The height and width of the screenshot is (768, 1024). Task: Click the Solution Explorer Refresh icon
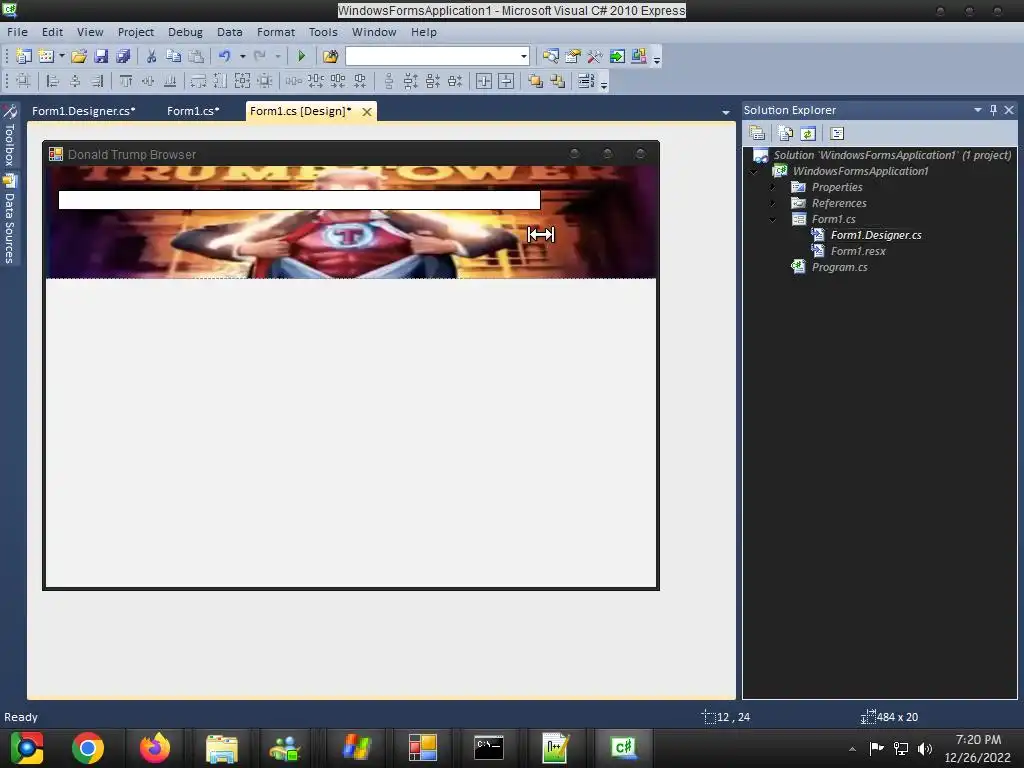click(808, 133)
